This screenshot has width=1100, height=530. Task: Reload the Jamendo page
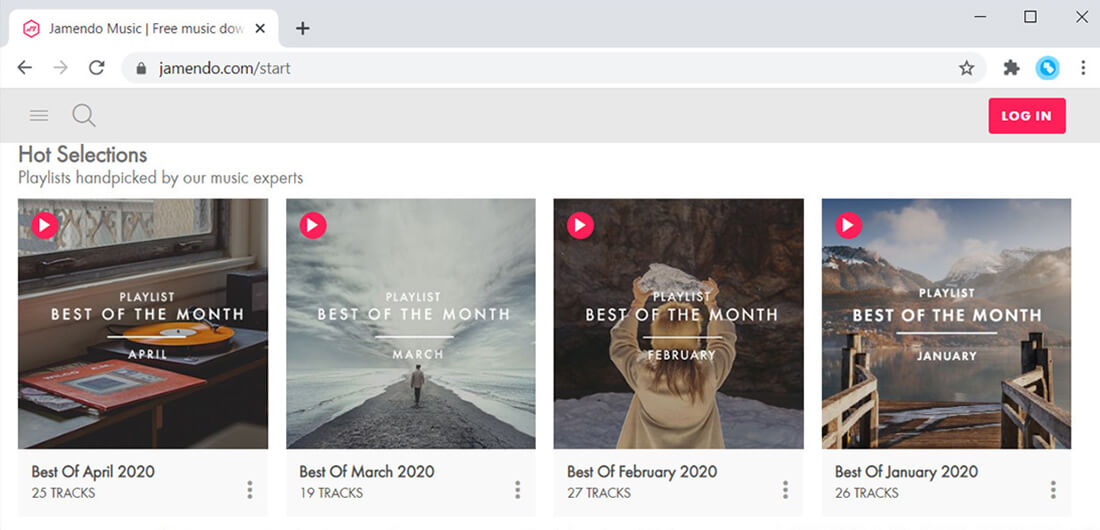tap(97, 68)
